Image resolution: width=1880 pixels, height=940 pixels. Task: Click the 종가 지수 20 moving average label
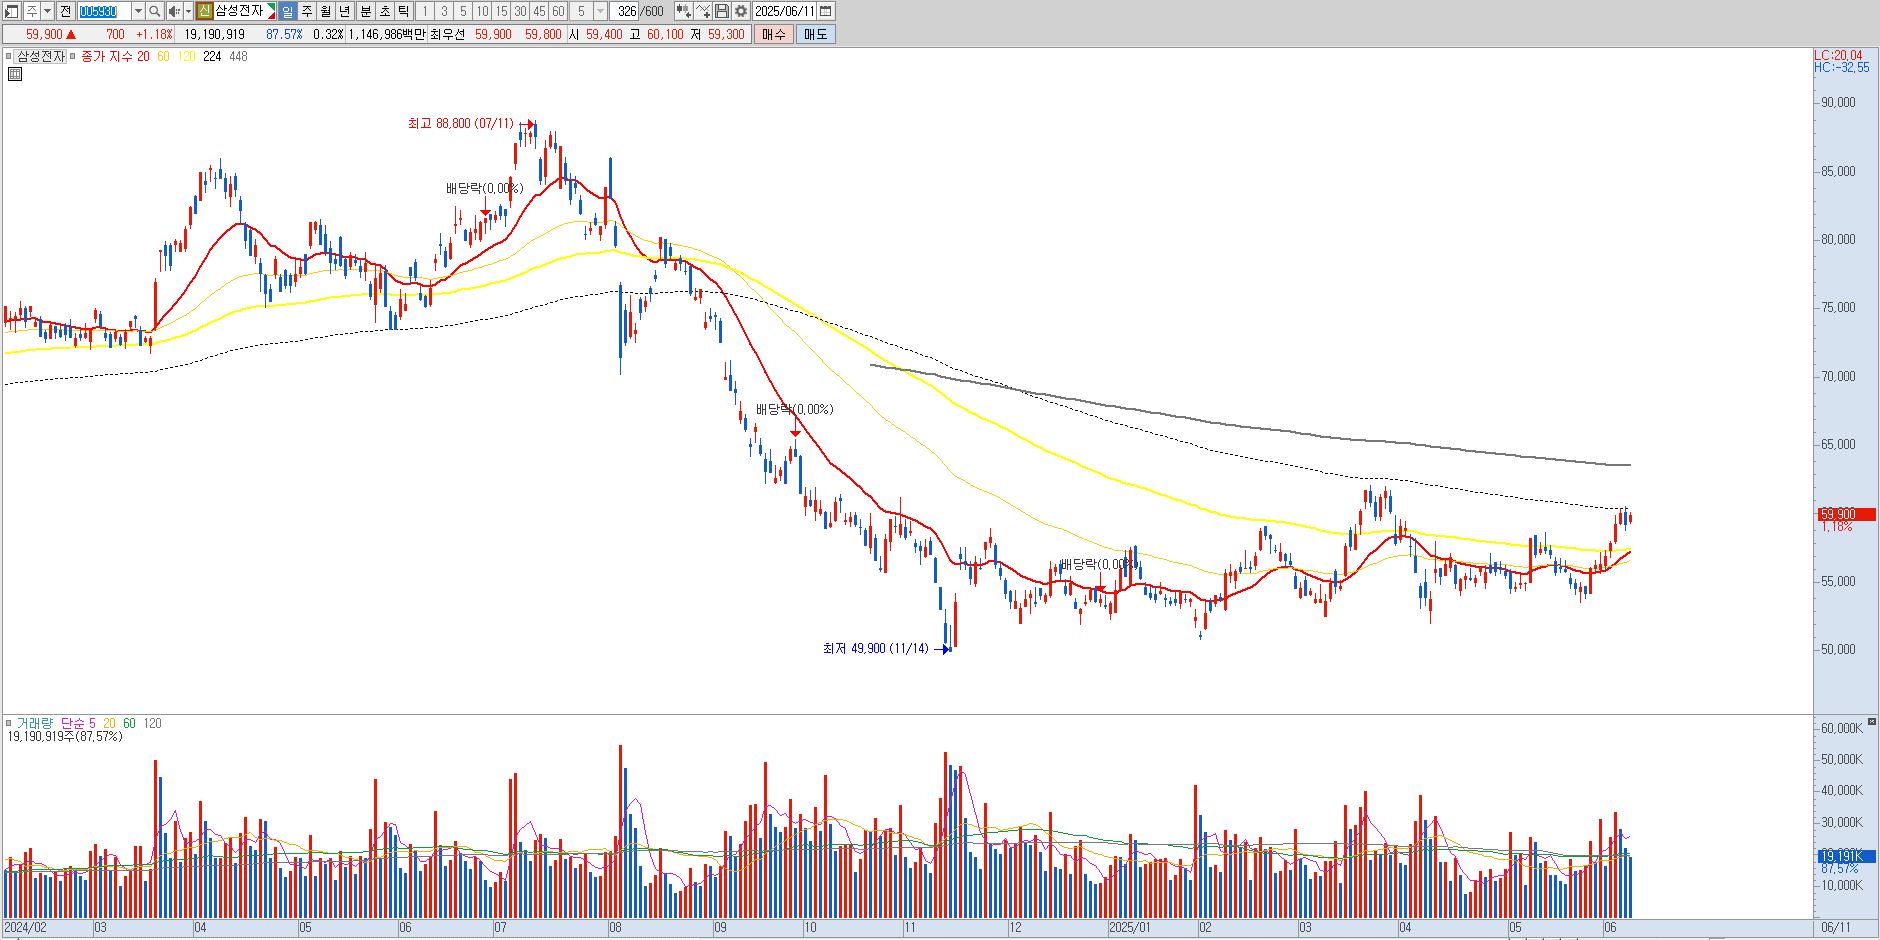(115, 57)
